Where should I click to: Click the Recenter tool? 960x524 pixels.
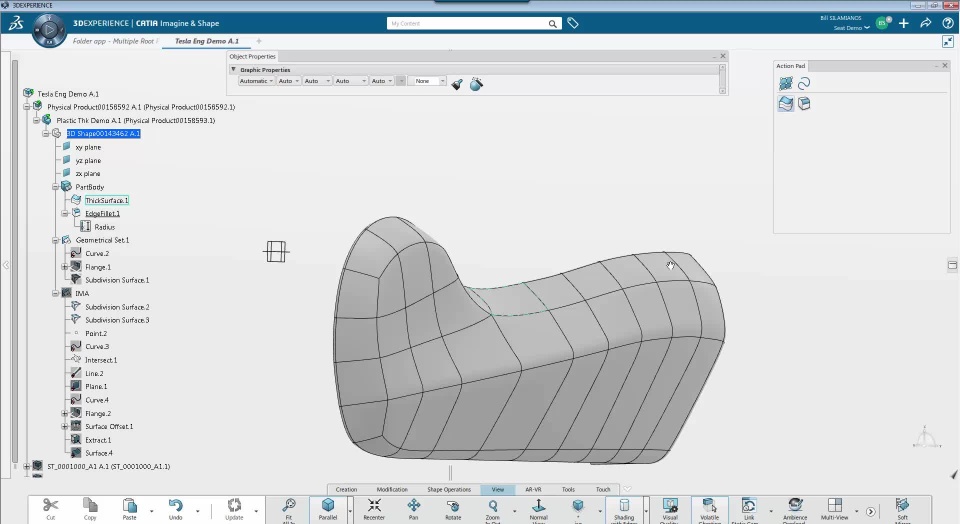(x=374, y=508)
